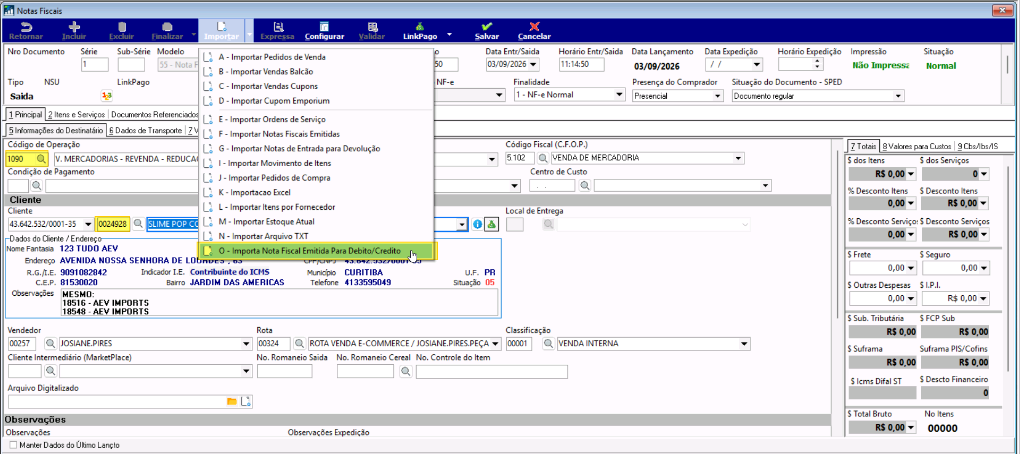Open the Configurar toolbar icon
The image size is (1020, 454).
[324, 27]
